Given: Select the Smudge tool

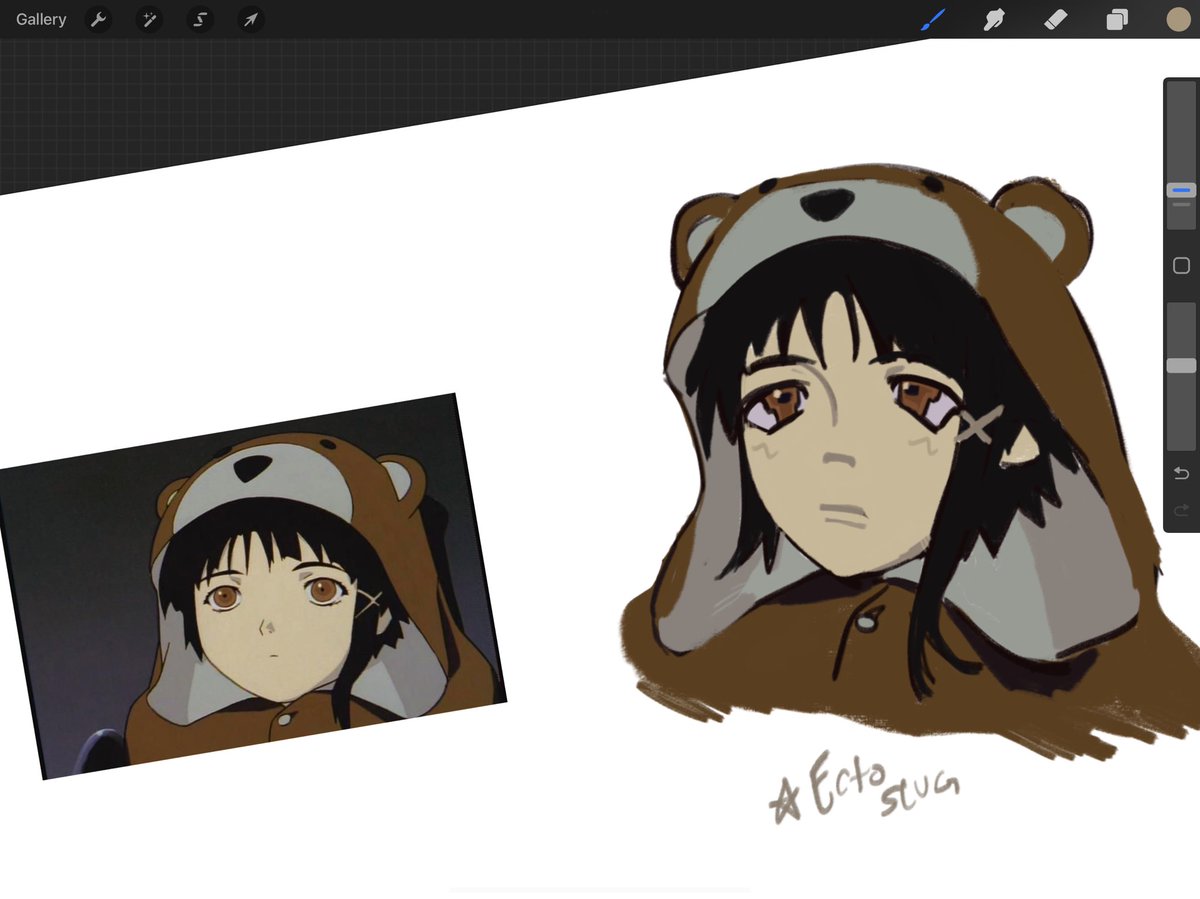Looking at the screenshot, I should click(x=994, y=19).
